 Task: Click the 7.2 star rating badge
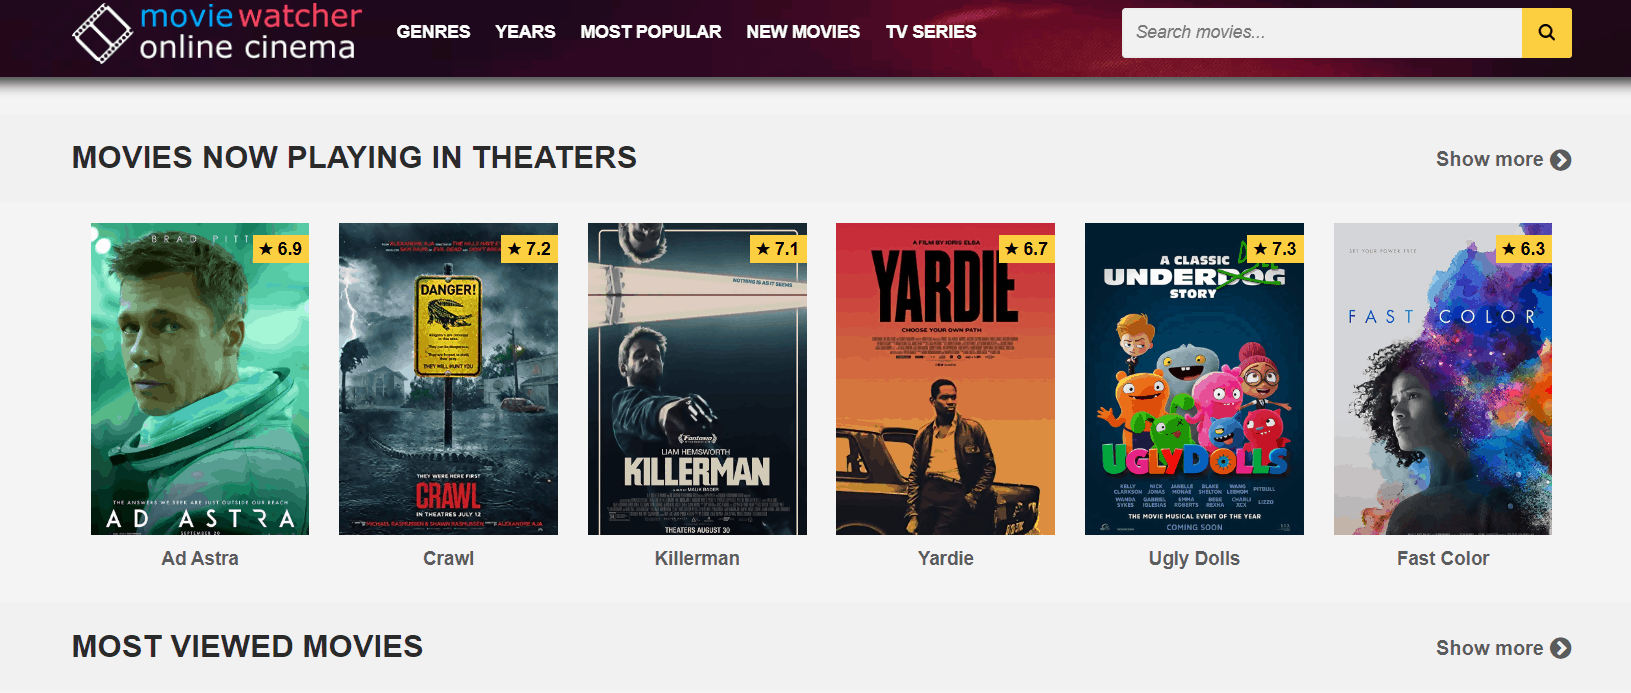click(530, 249)
